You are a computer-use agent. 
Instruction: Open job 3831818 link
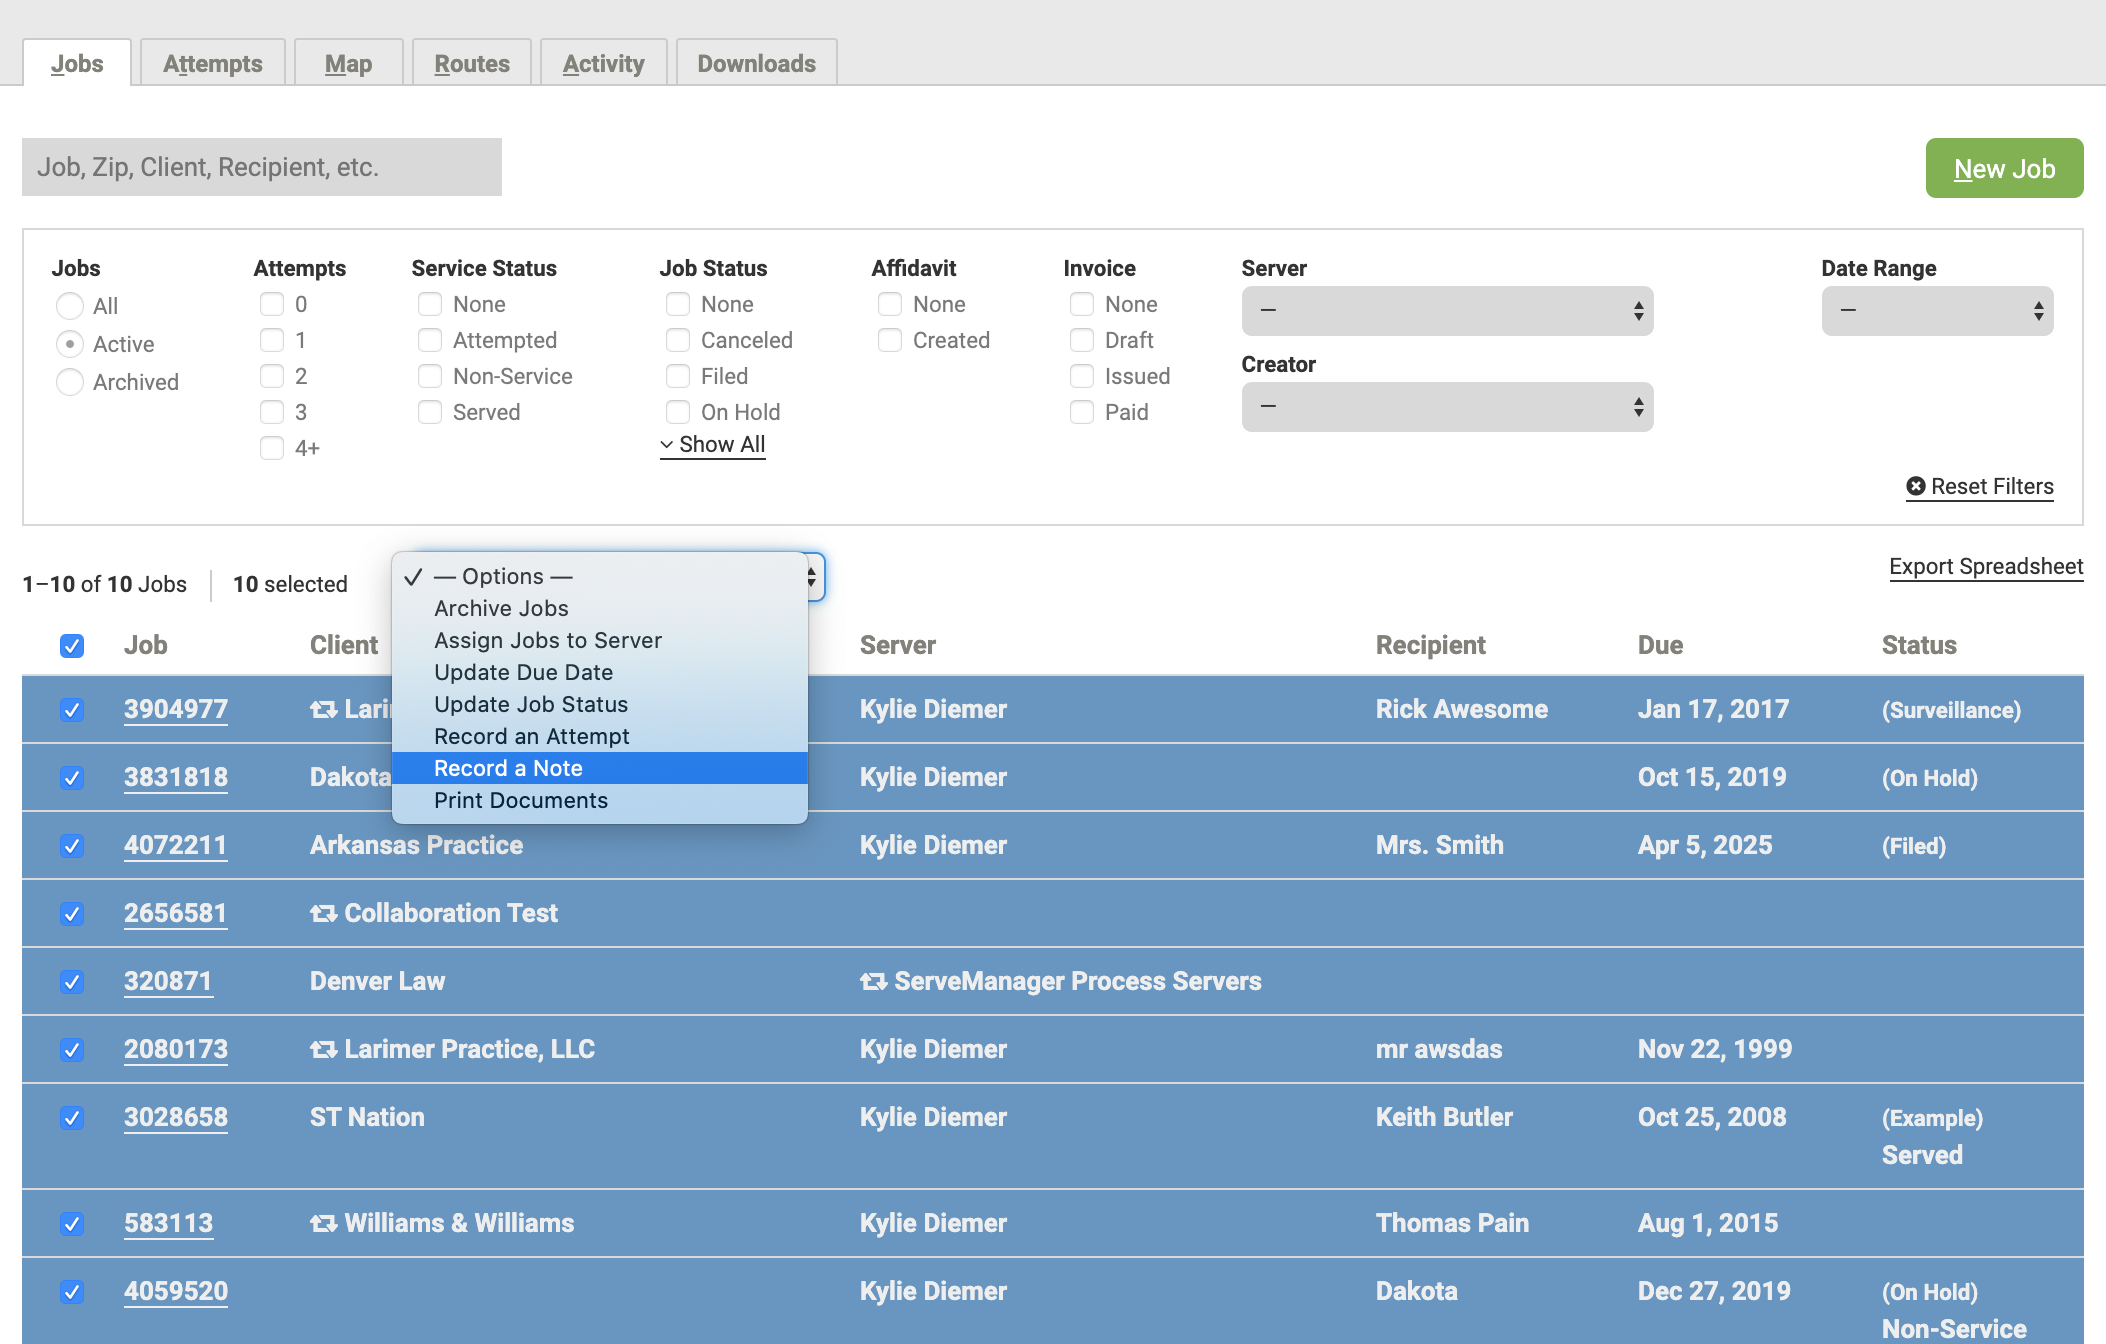coord(176,777)
